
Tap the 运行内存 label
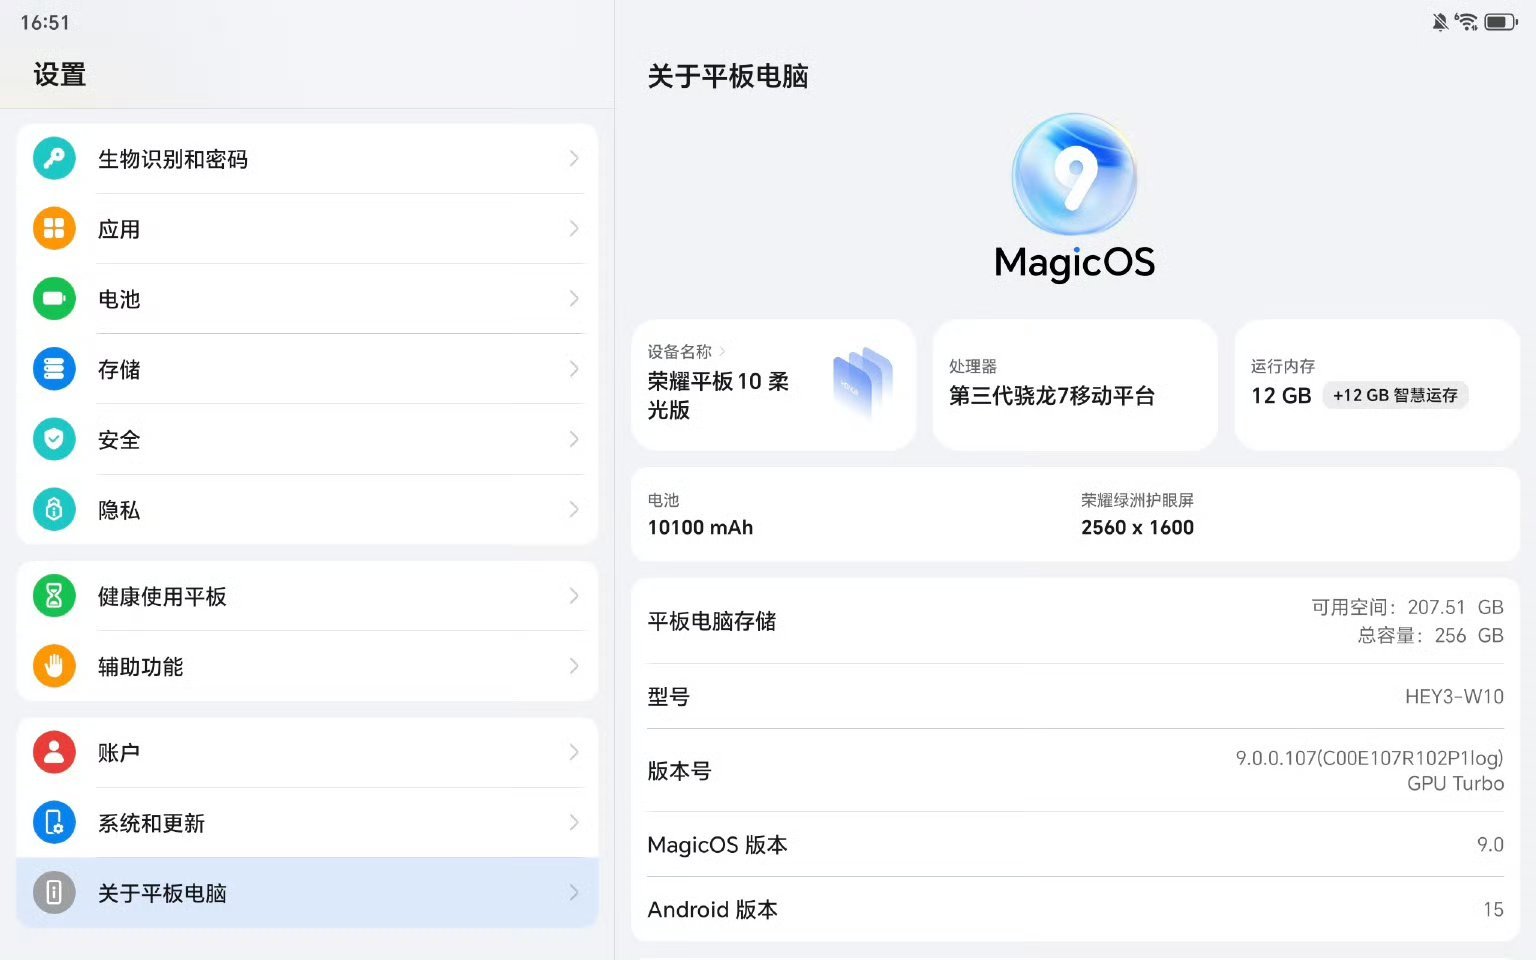point(1282,366)
